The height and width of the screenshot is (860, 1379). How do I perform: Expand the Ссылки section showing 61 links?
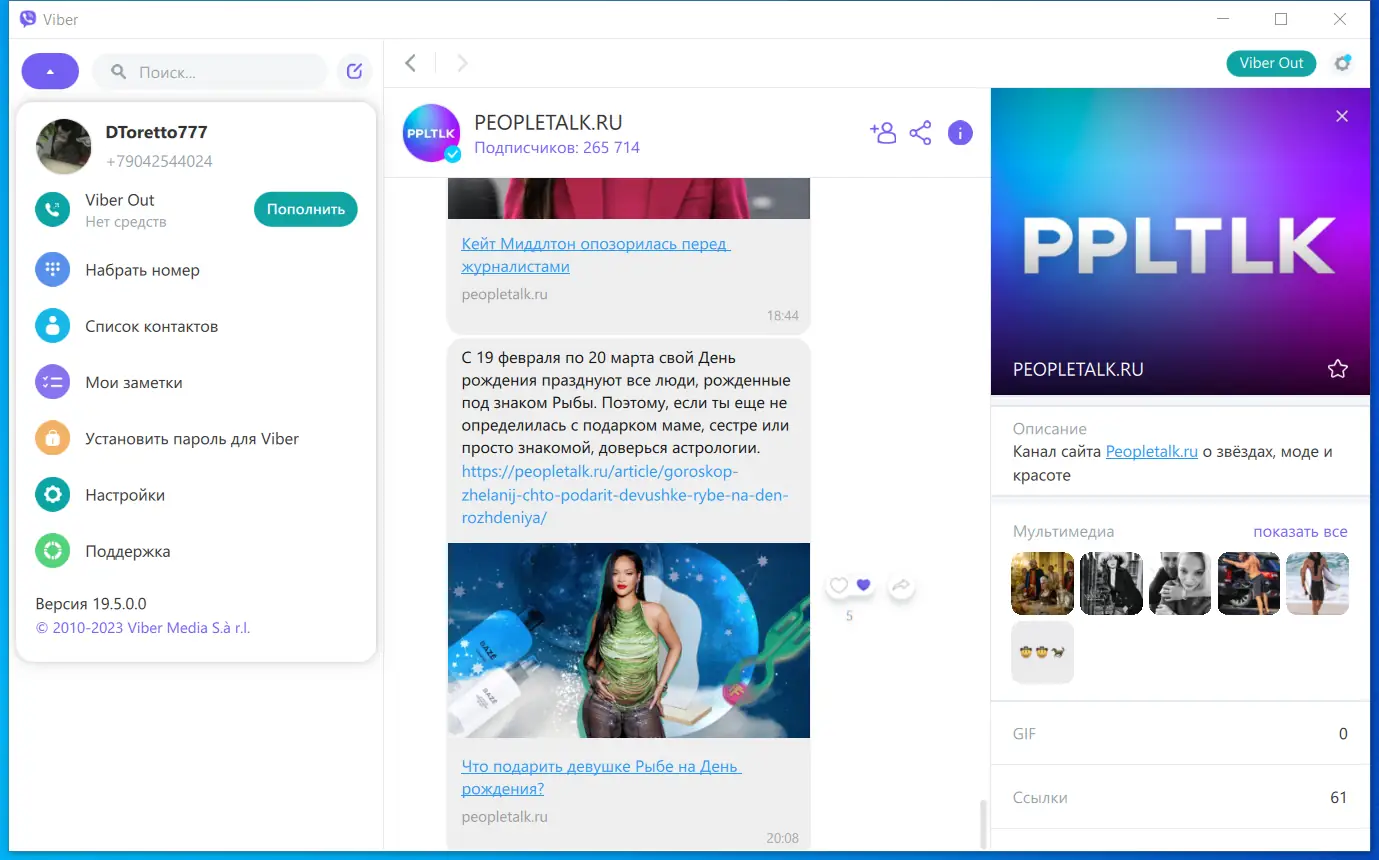[1179, 797]
